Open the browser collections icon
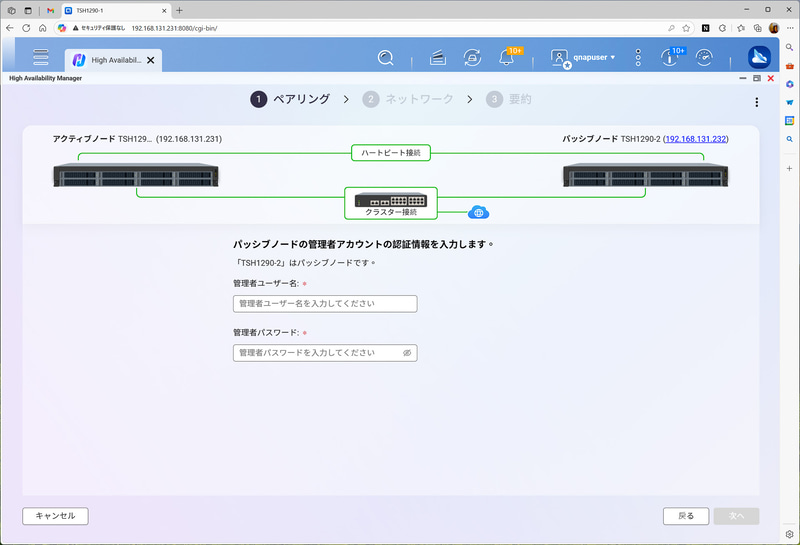The image size is (800, 545). [758, 28]
